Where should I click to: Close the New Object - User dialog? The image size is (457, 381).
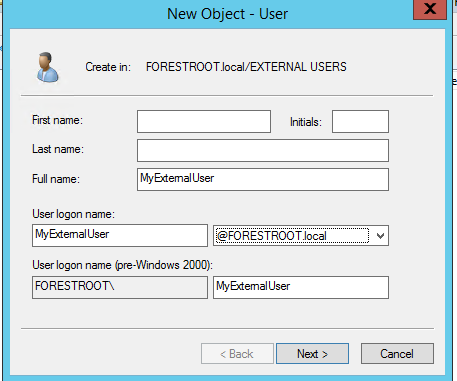pos(430,9)
